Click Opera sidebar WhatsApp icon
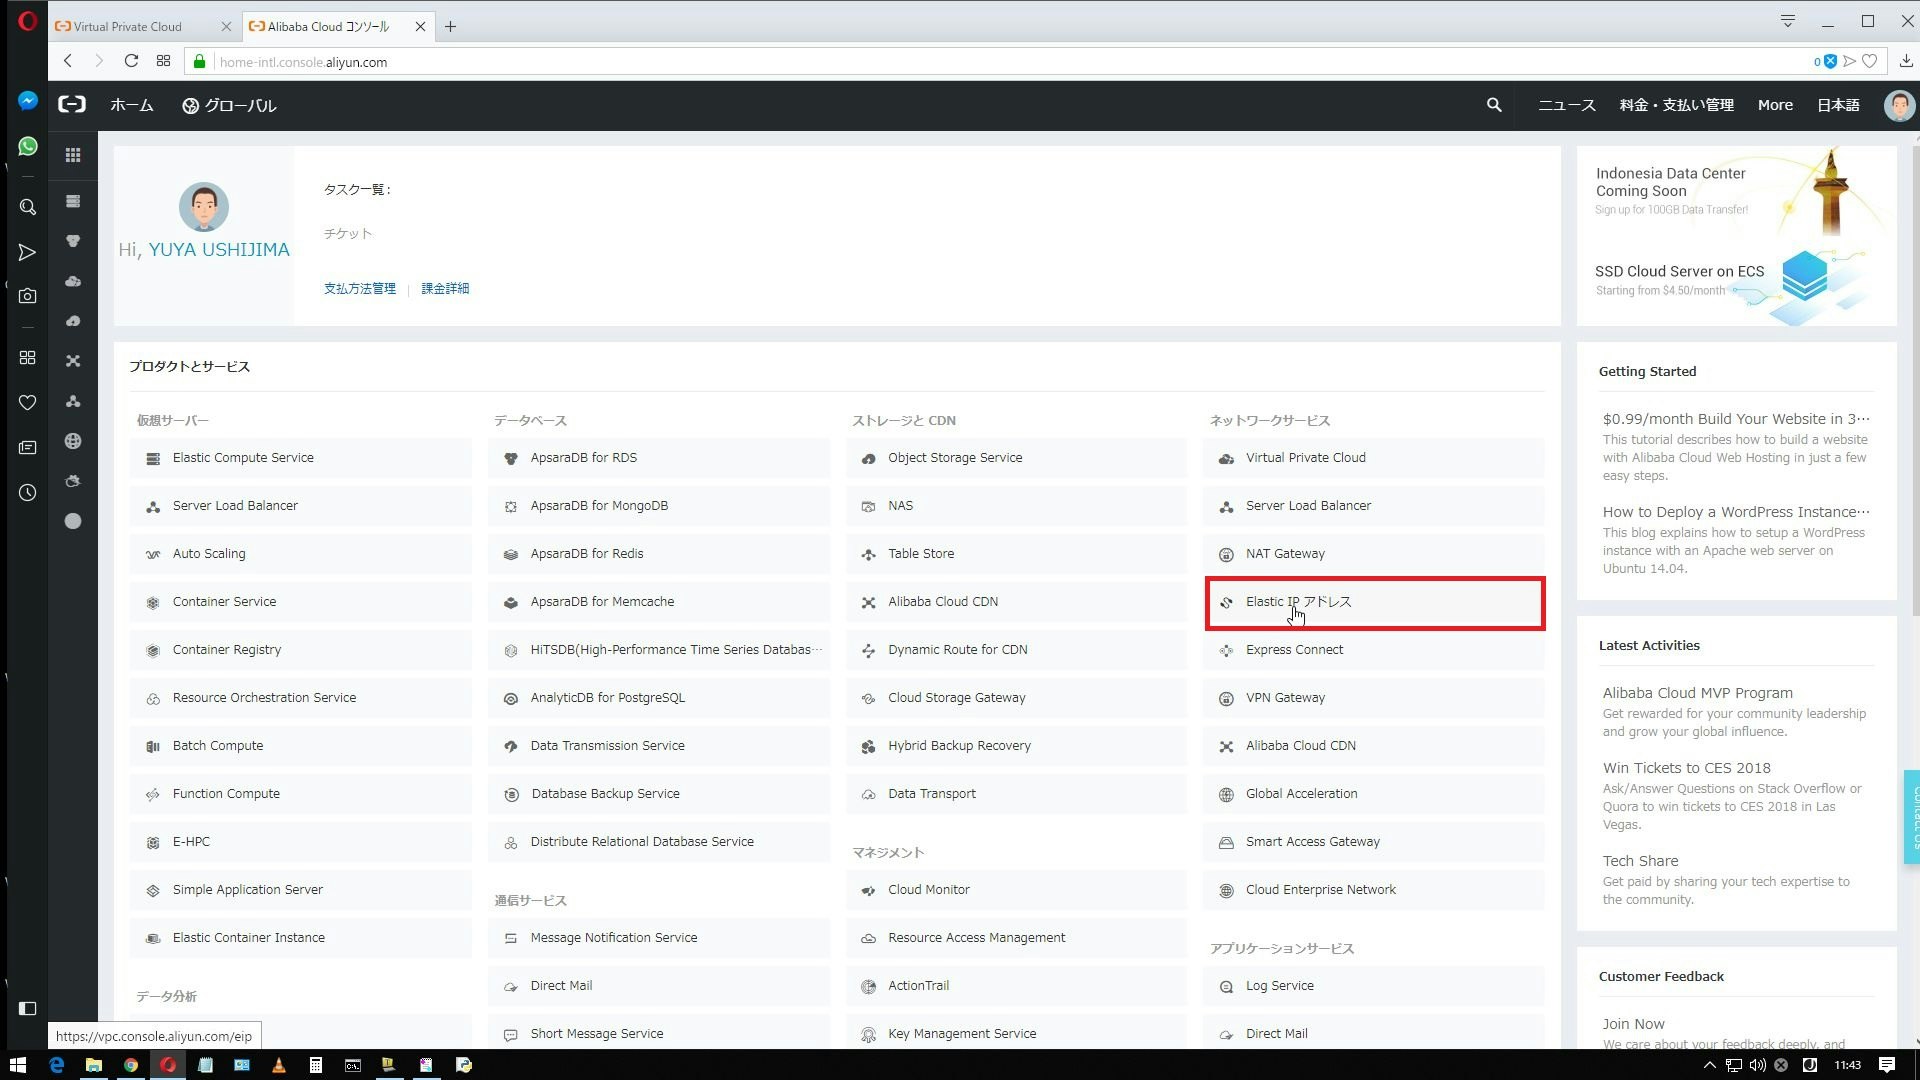This screenshot has width=1920, height=1080. point(28,147)
